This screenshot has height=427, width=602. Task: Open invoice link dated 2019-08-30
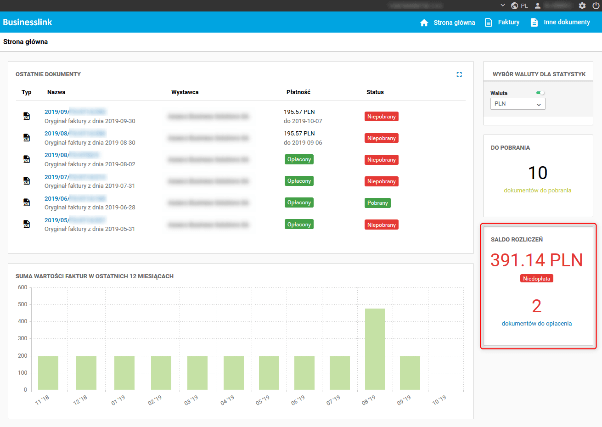(x=75, y=133)
